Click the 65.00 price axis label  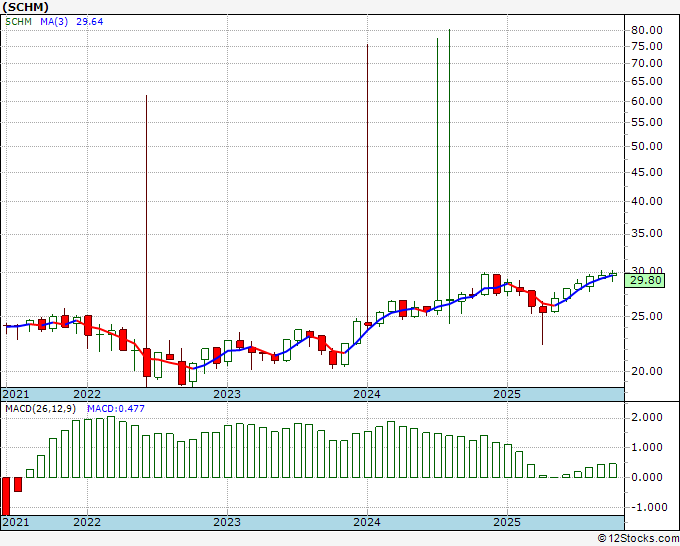647,82
